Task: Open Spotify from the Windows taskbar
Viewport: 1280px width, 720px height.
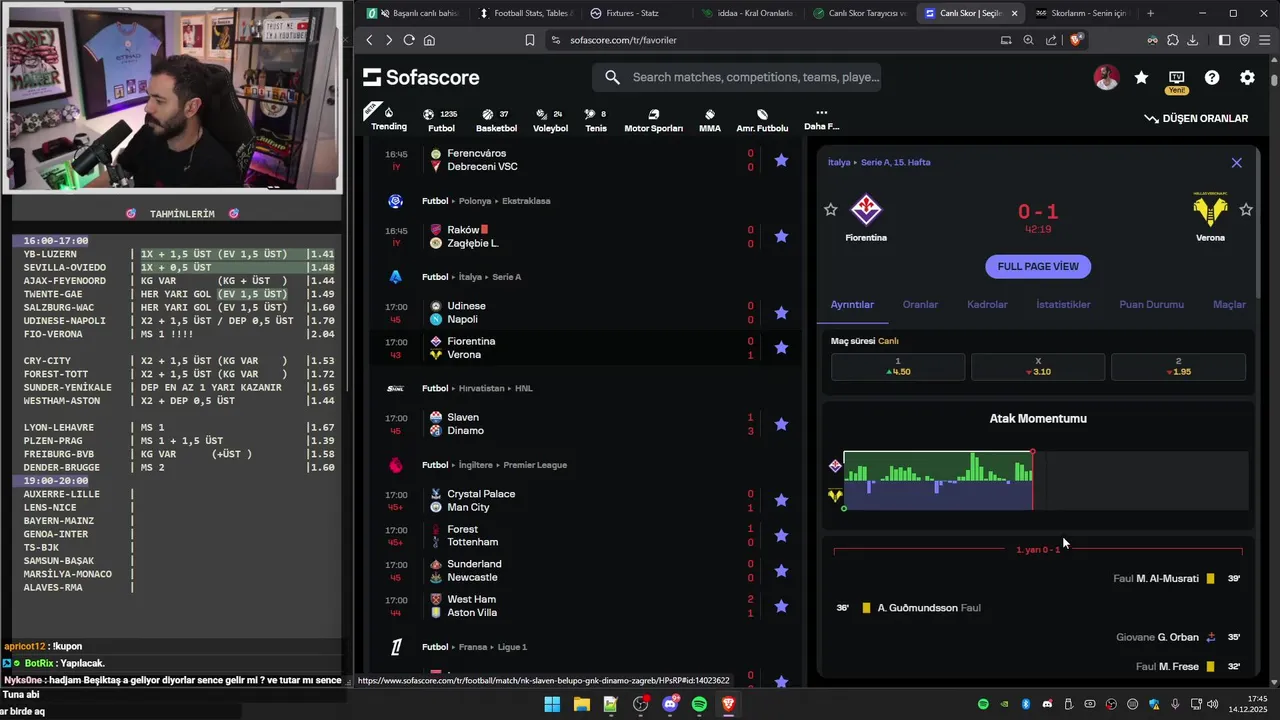Action: pyautogui.click(x=699, y=705)
